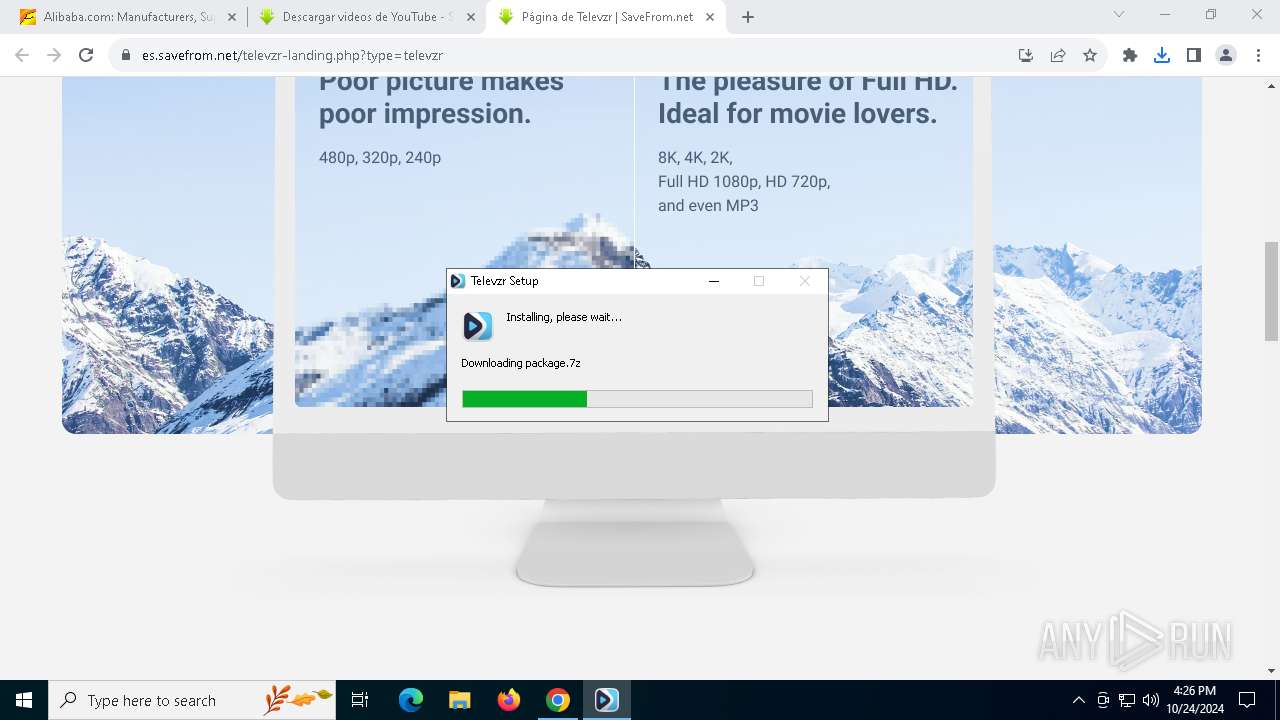Open the Windows Start menu
The width and height of the screenshot is (1280, 720).
coord(24,700)
